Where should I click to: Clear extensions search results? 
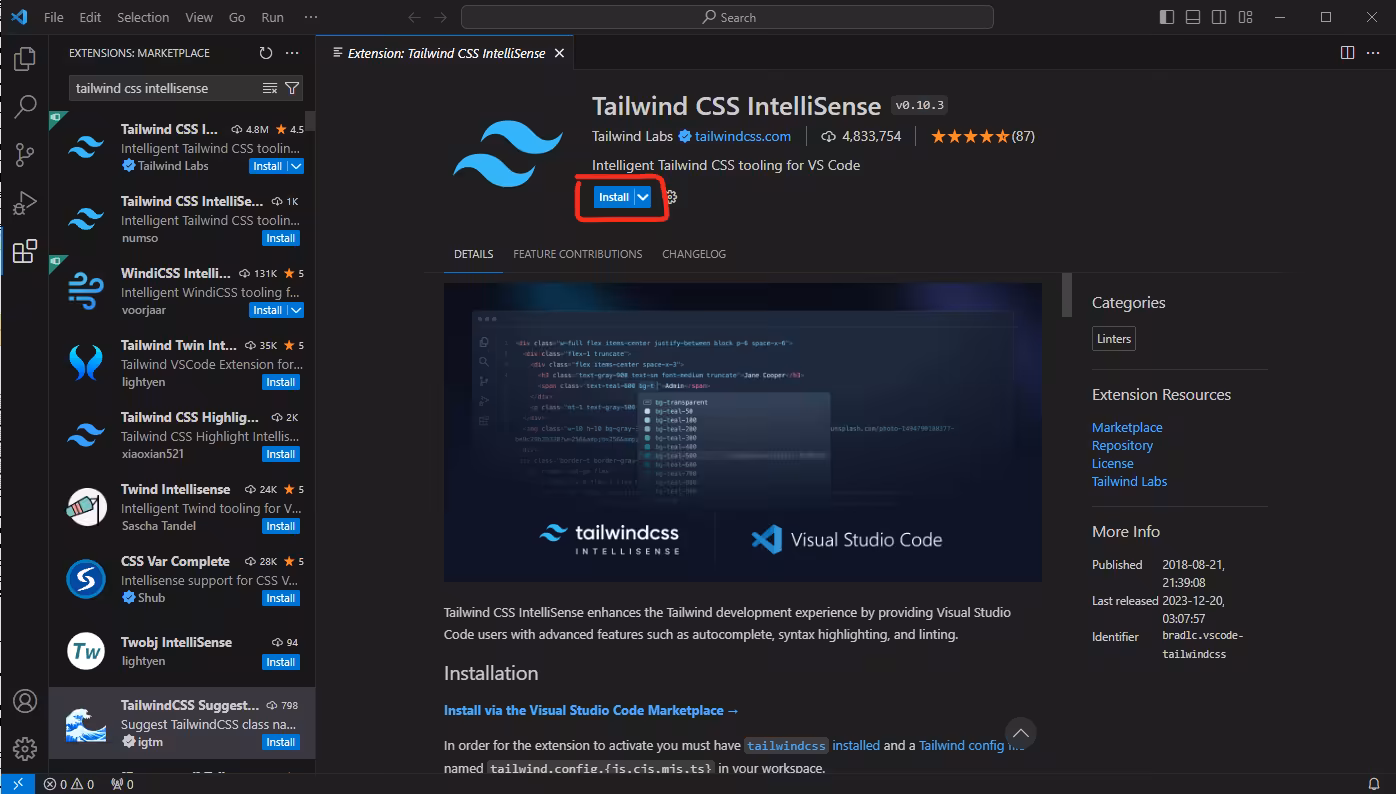[x=269, y=88]
